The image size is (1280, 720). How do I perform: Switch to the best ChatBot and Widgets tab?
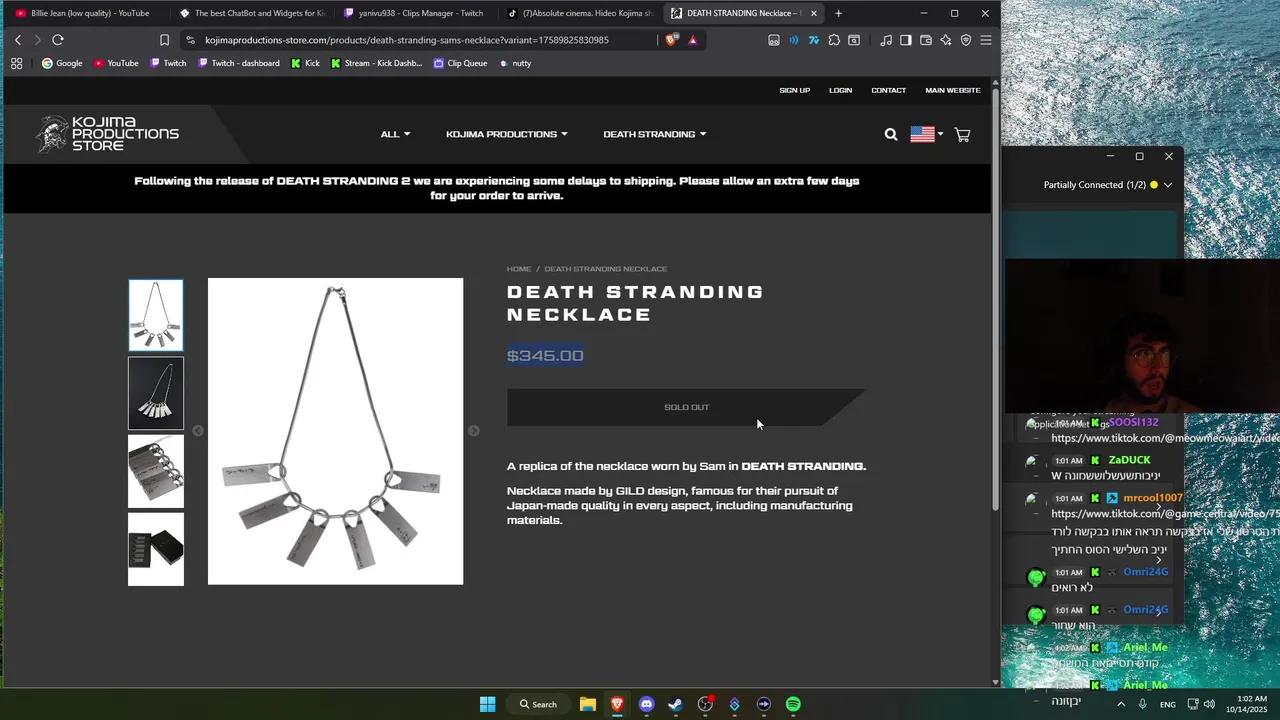[x=251, y=13]
